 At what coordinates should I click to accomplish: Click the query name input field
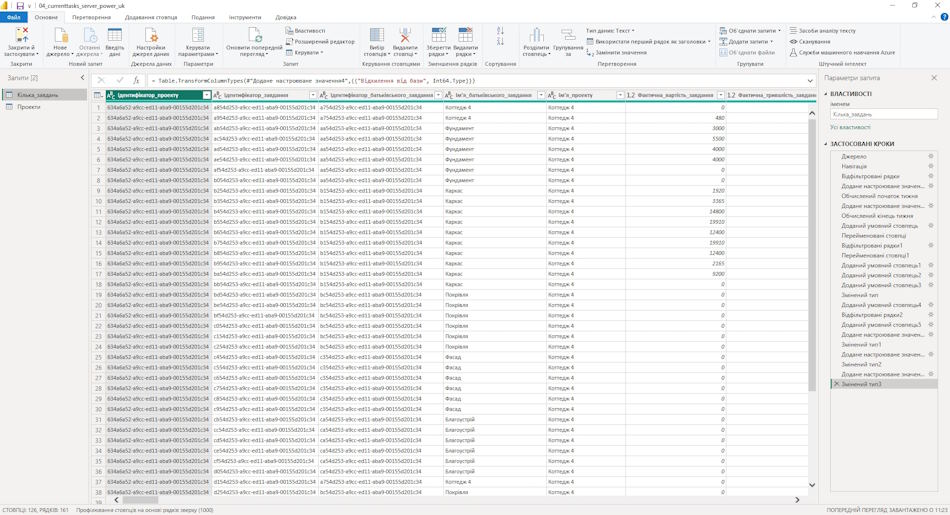click(883, 114)
